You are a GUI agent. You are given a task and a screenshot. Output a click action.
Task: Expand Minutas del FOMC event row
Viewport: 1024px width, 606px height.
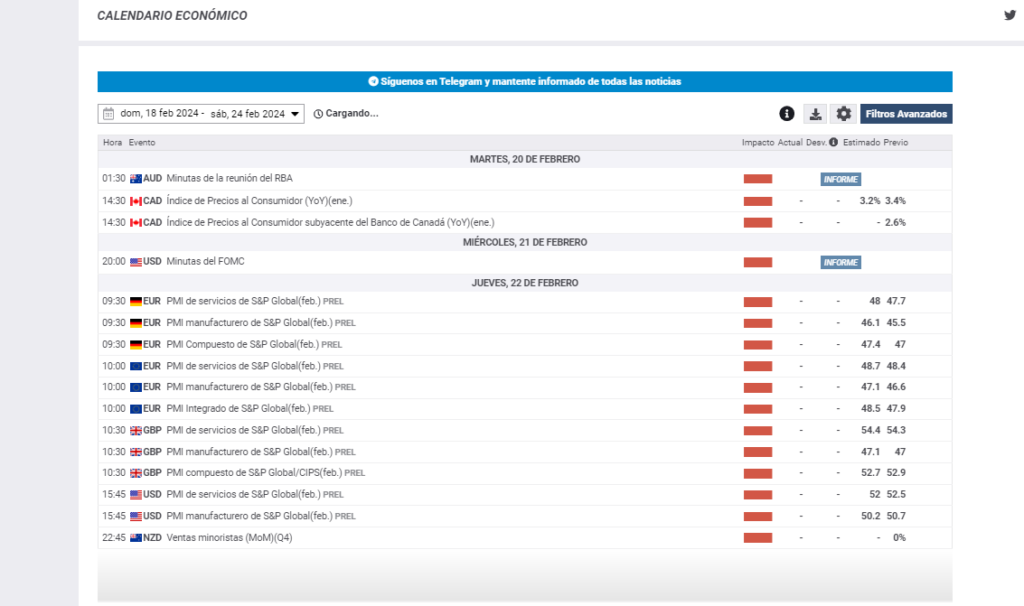click(205, 262)
